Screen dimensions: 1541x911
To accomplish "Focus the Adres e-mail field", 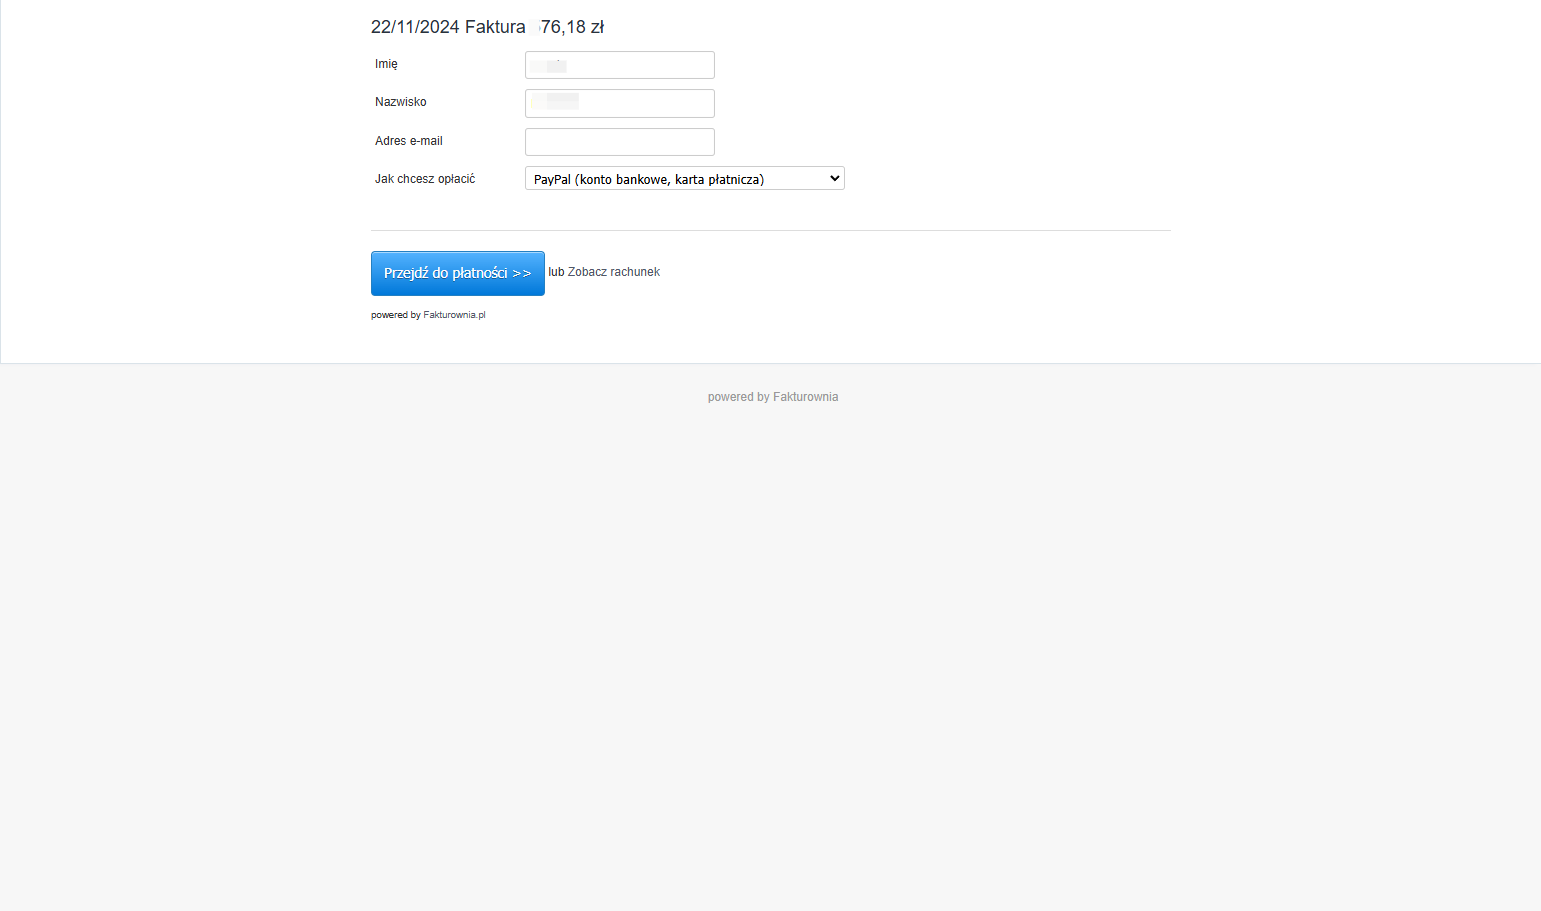I will coord(620,142).
